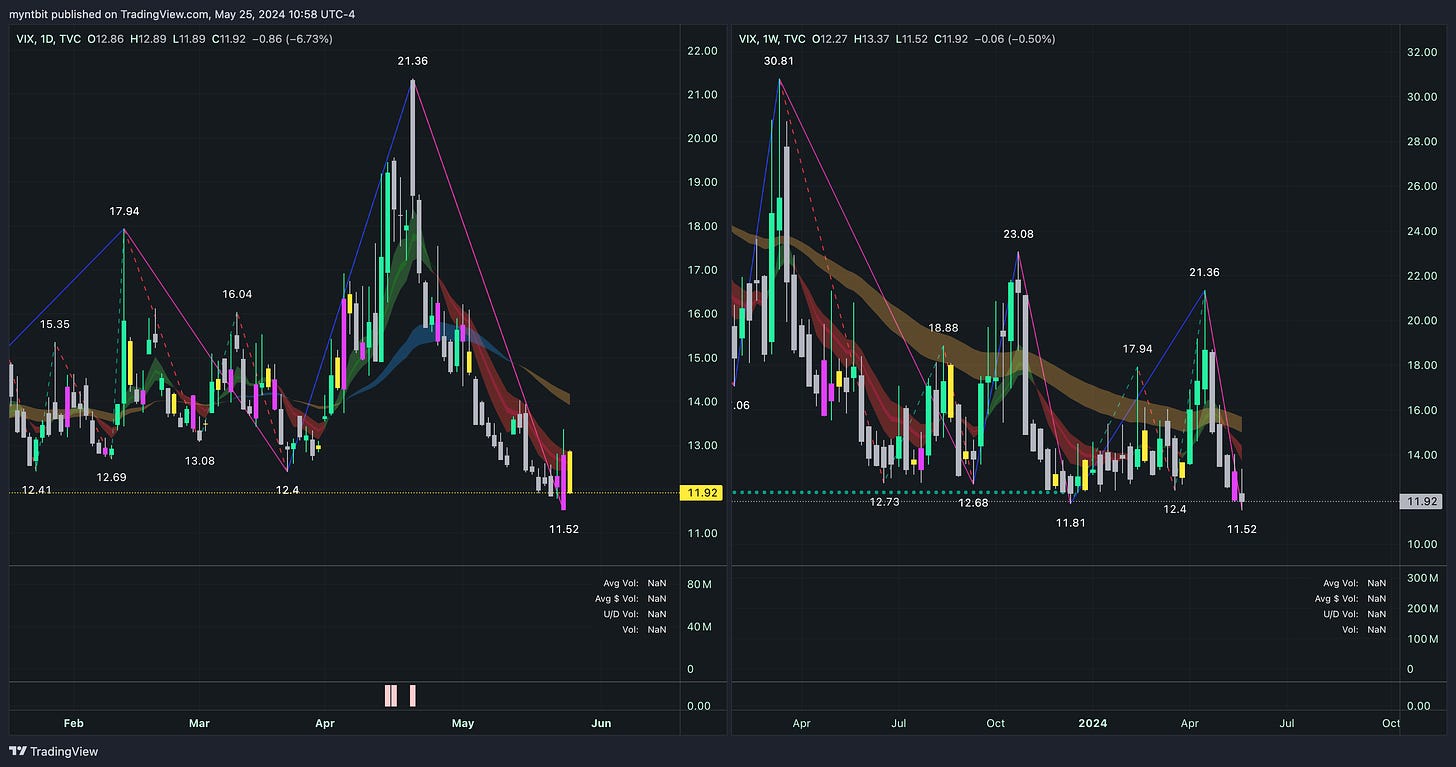Image resolution: width=1456 pixels, height=767 pixels.
Task: Click the '−0.86 (−6.73%)' change value
Action: pyautogui.click(x=291, y=39)
